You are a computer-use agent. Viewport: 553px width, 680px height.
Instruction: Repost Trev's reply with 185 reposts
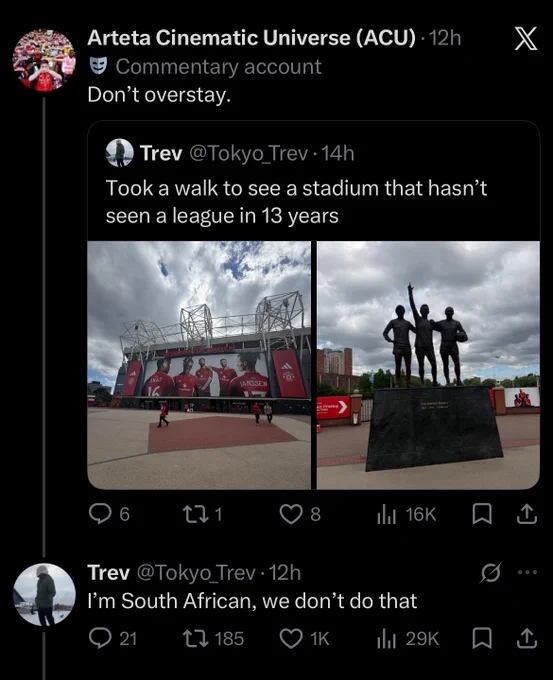click(x=213, y=639)
